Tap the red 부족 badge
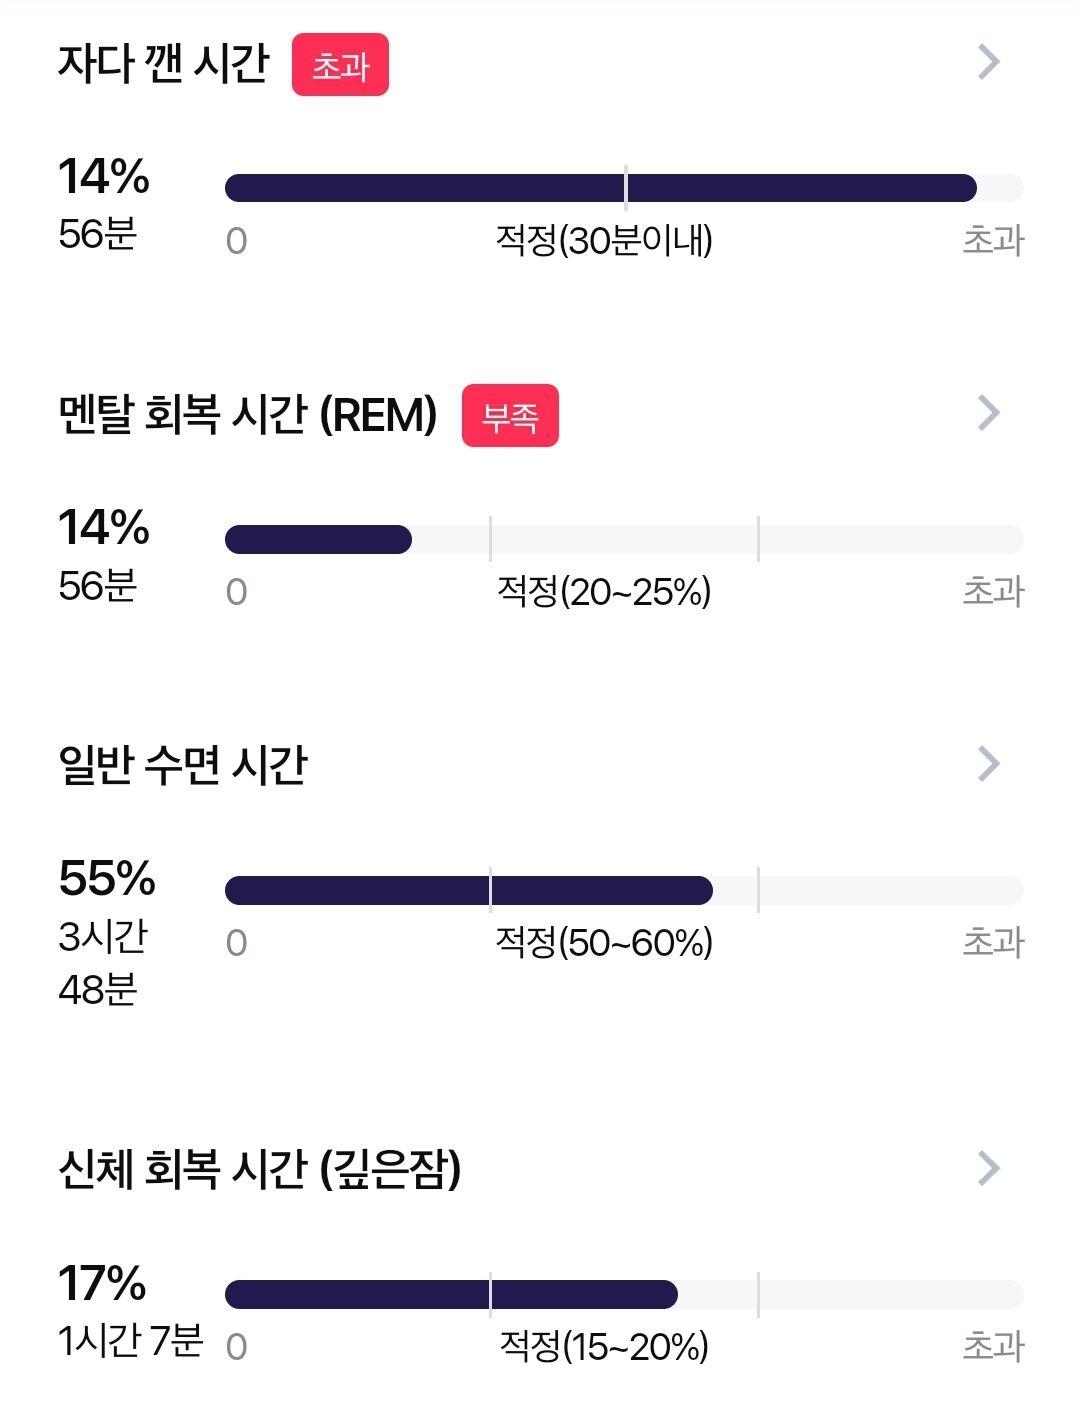The width and height of the screenshot is (1080, 1427). coord(510,416)
